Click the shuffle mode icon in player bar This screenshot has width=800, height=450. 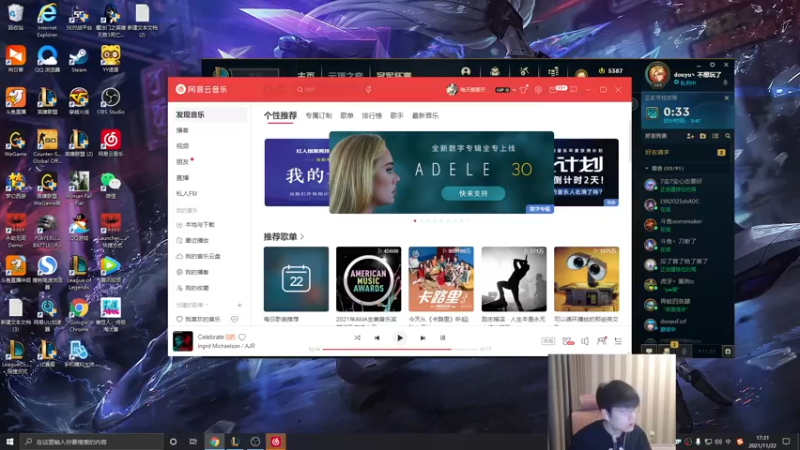pos(357,338)
